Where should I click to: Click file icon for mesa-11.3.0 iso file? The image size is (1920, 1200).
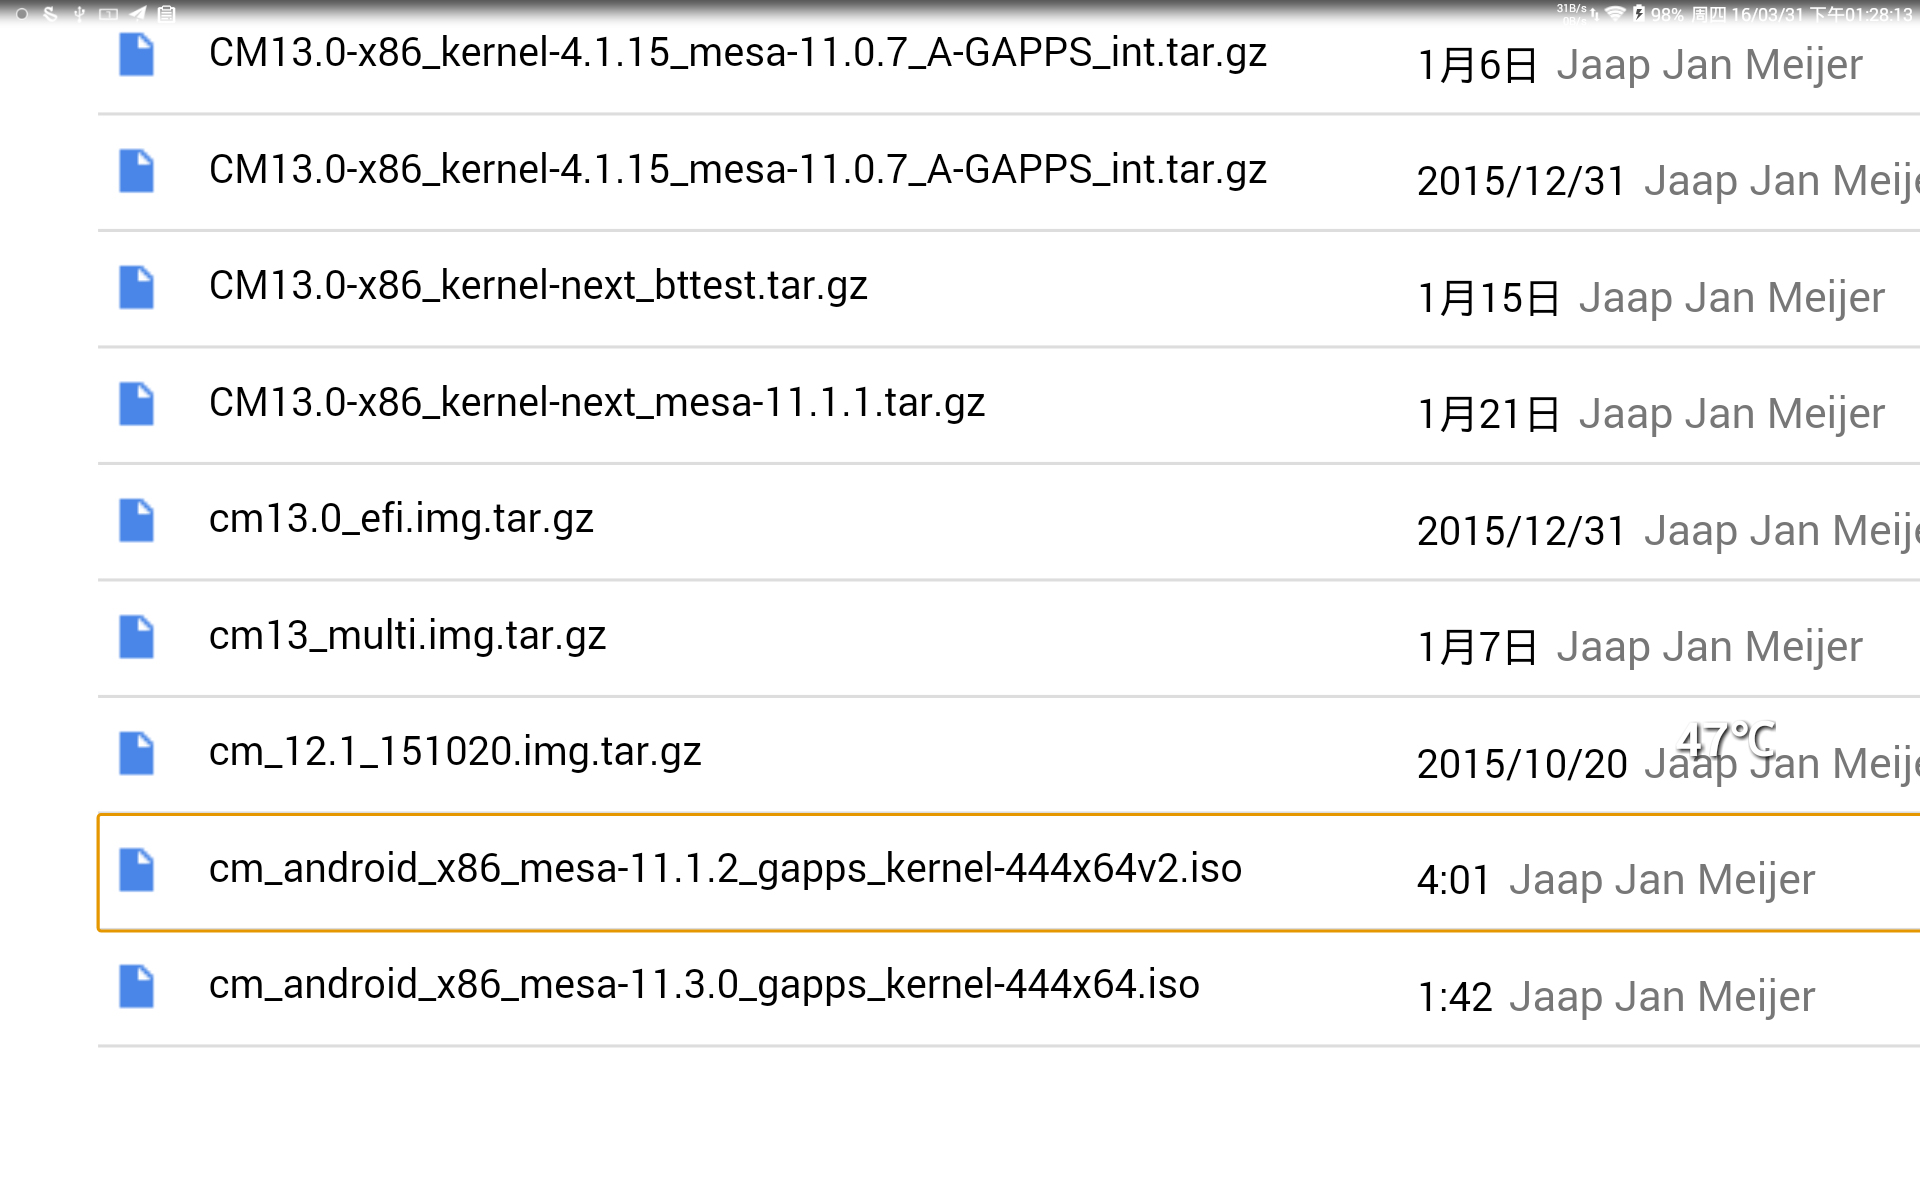coord(136,986)
